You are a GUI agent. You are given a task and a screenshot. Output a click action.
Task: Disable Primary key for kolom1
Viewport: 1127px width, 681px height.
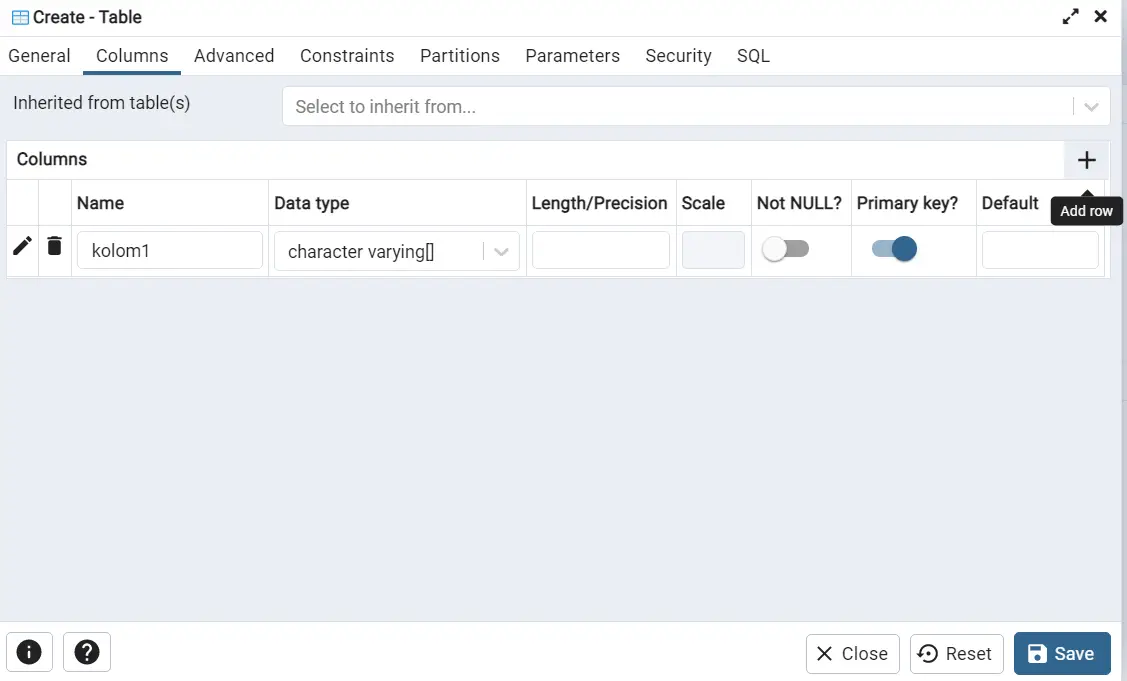click(893, 248)
